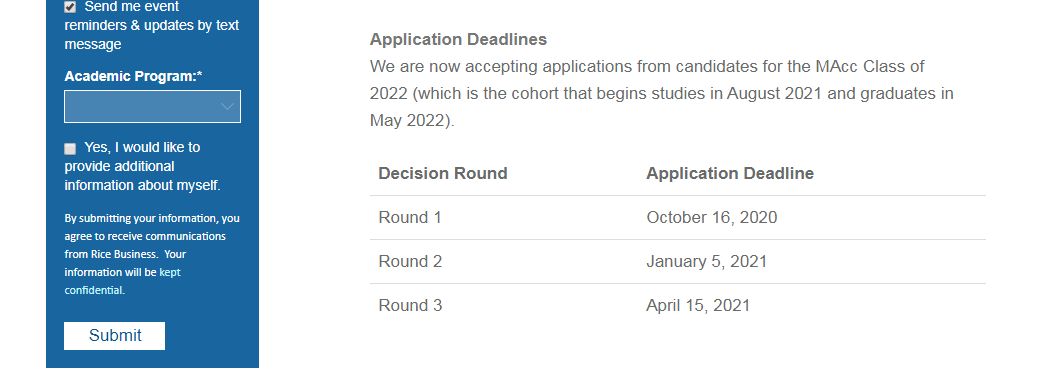
Task: Click the chevron arrow in Academic Program field
Action: pyautogui.click(x=227, y=106)
